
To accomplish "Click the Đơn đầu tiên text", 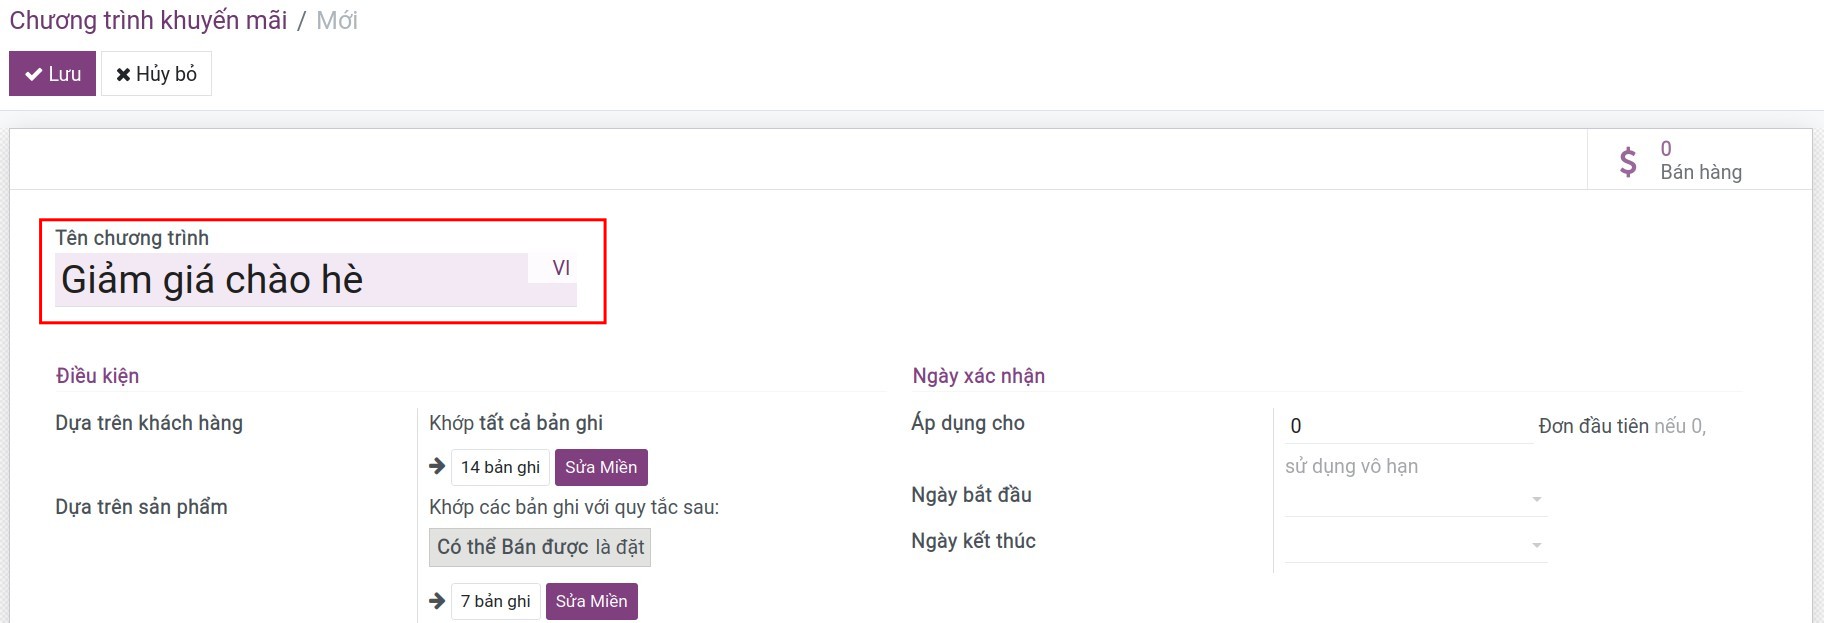I will point(1593,426).
